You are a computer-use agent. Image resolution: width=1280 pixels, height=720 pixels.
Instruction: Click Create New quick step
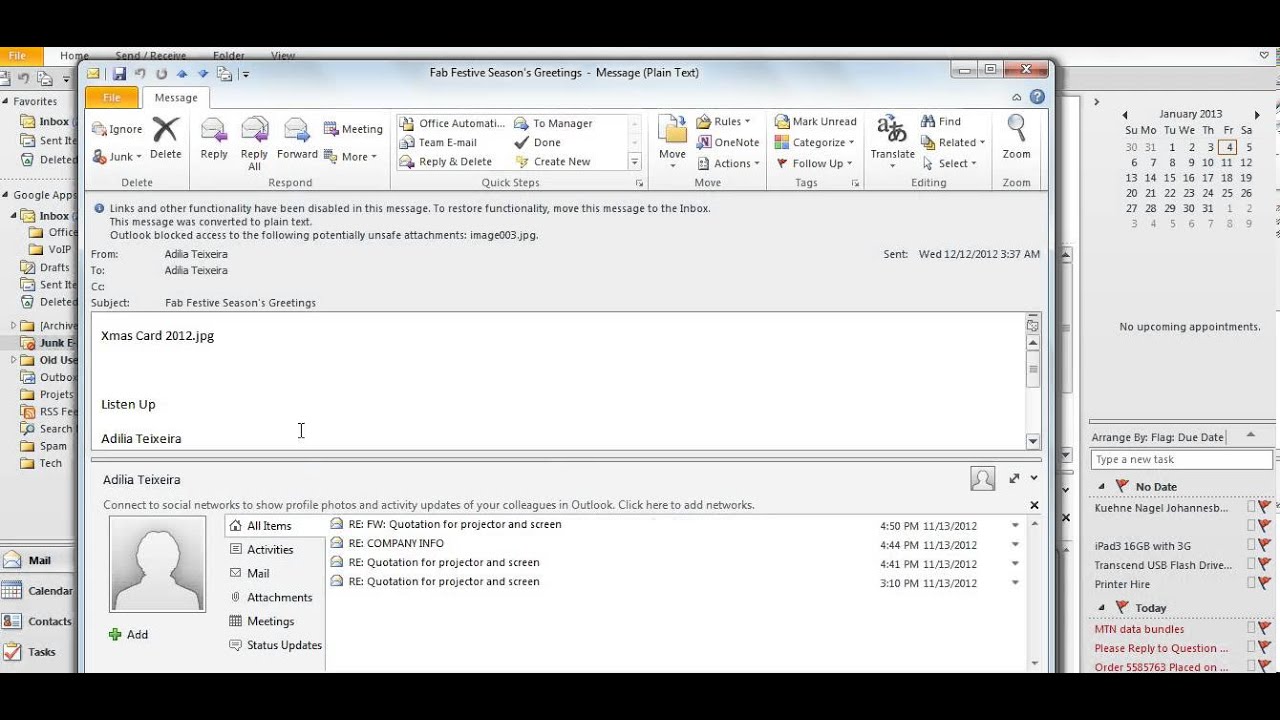point(553,161)
